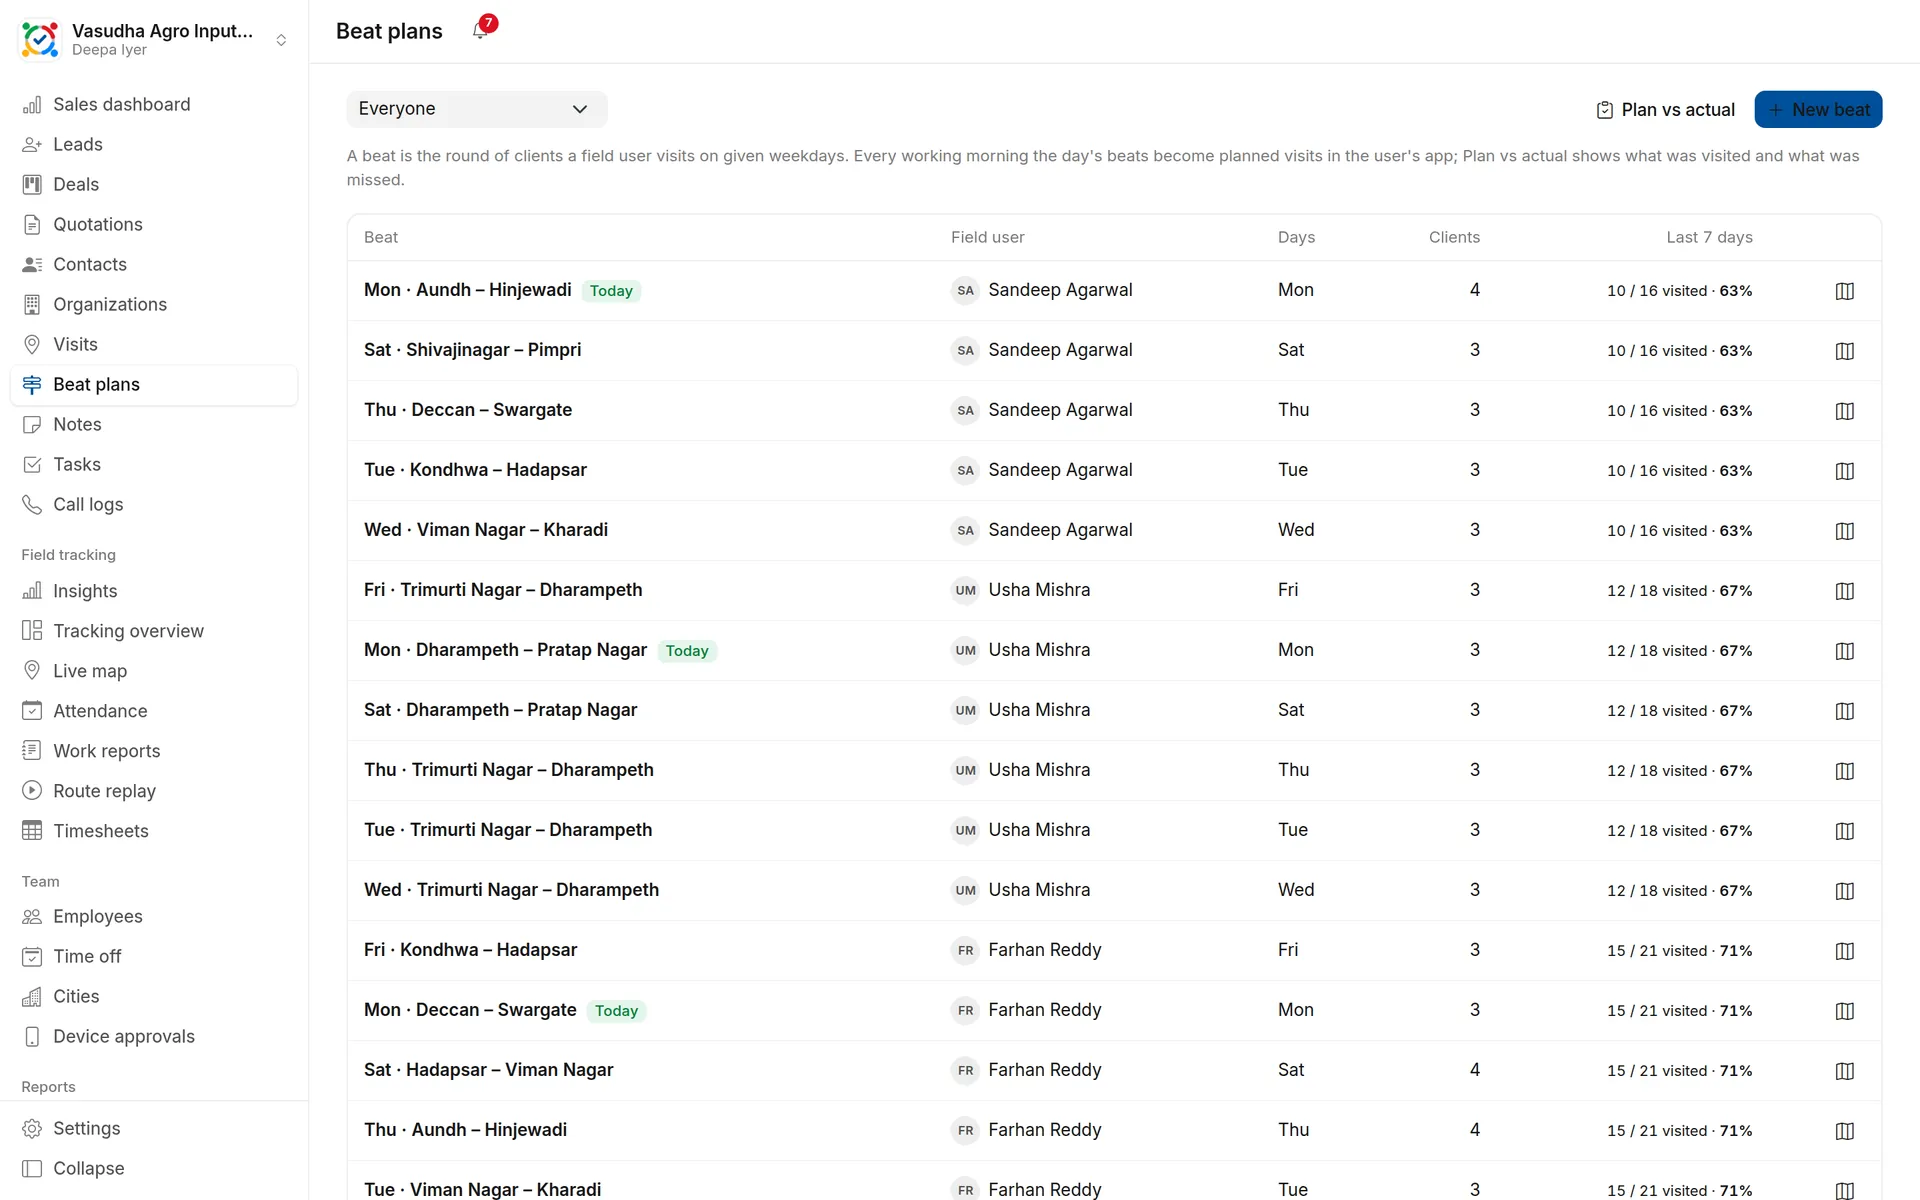The width and height of the screenshot is (1920, 1200).
Task: Open map icon for Mon · Aundh – Hinjewadi row
Action: 1845,291
